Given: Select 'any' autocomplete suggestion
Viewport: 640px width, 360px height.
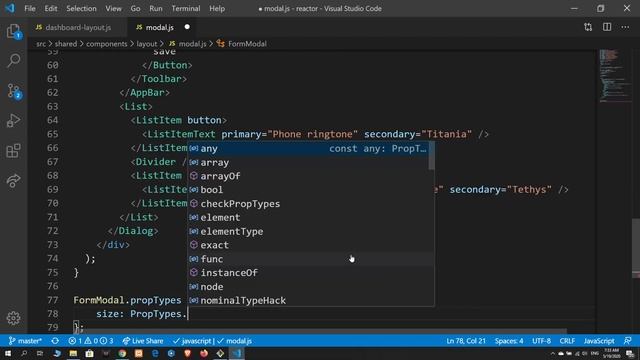Looking at the screenshot, I should [308, 149].
